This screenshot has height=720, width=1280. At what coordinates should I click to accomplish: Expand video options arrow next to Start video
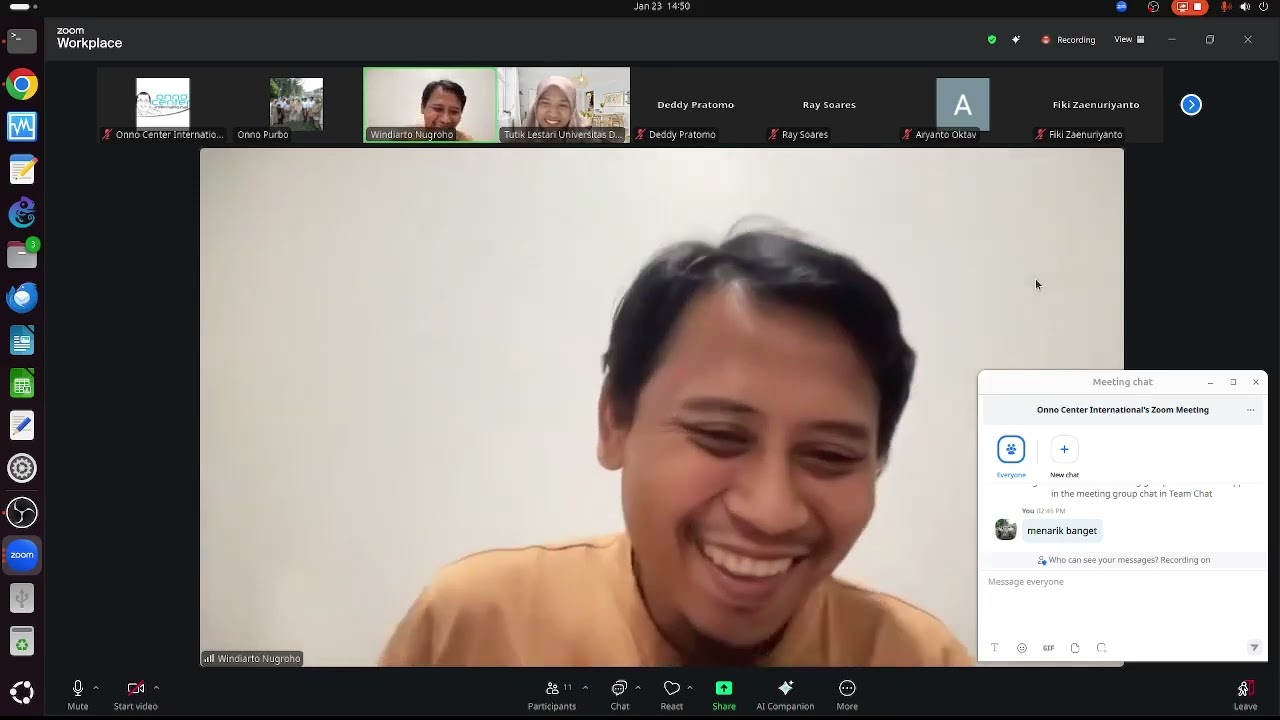tap(156, 687)
